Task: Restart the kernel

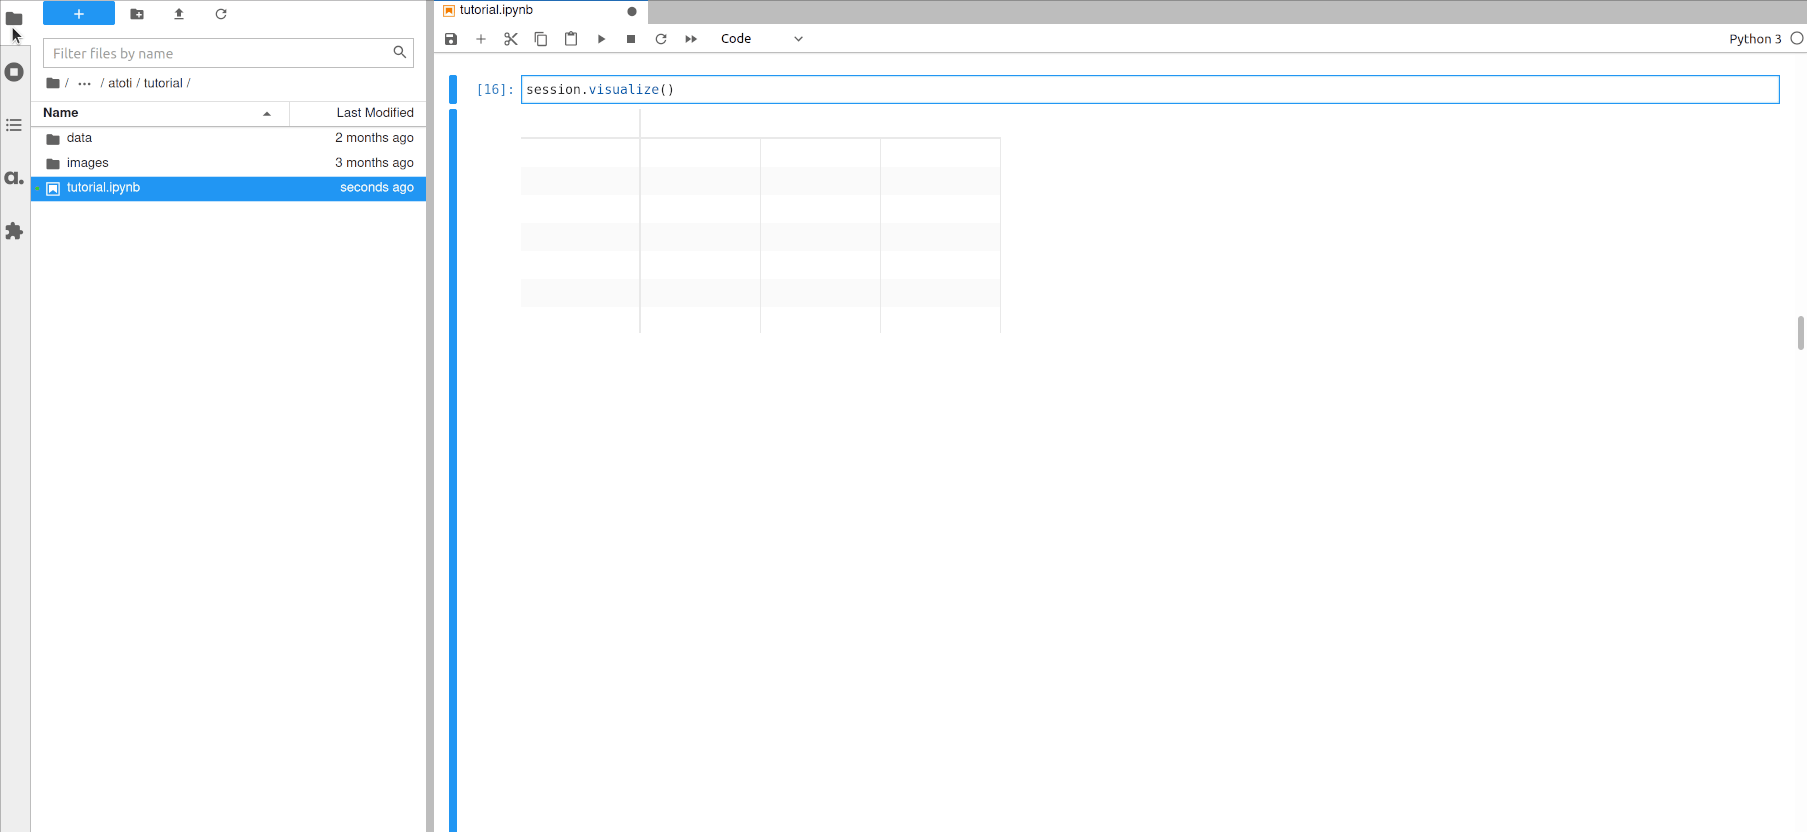Action: click(661, 39)
